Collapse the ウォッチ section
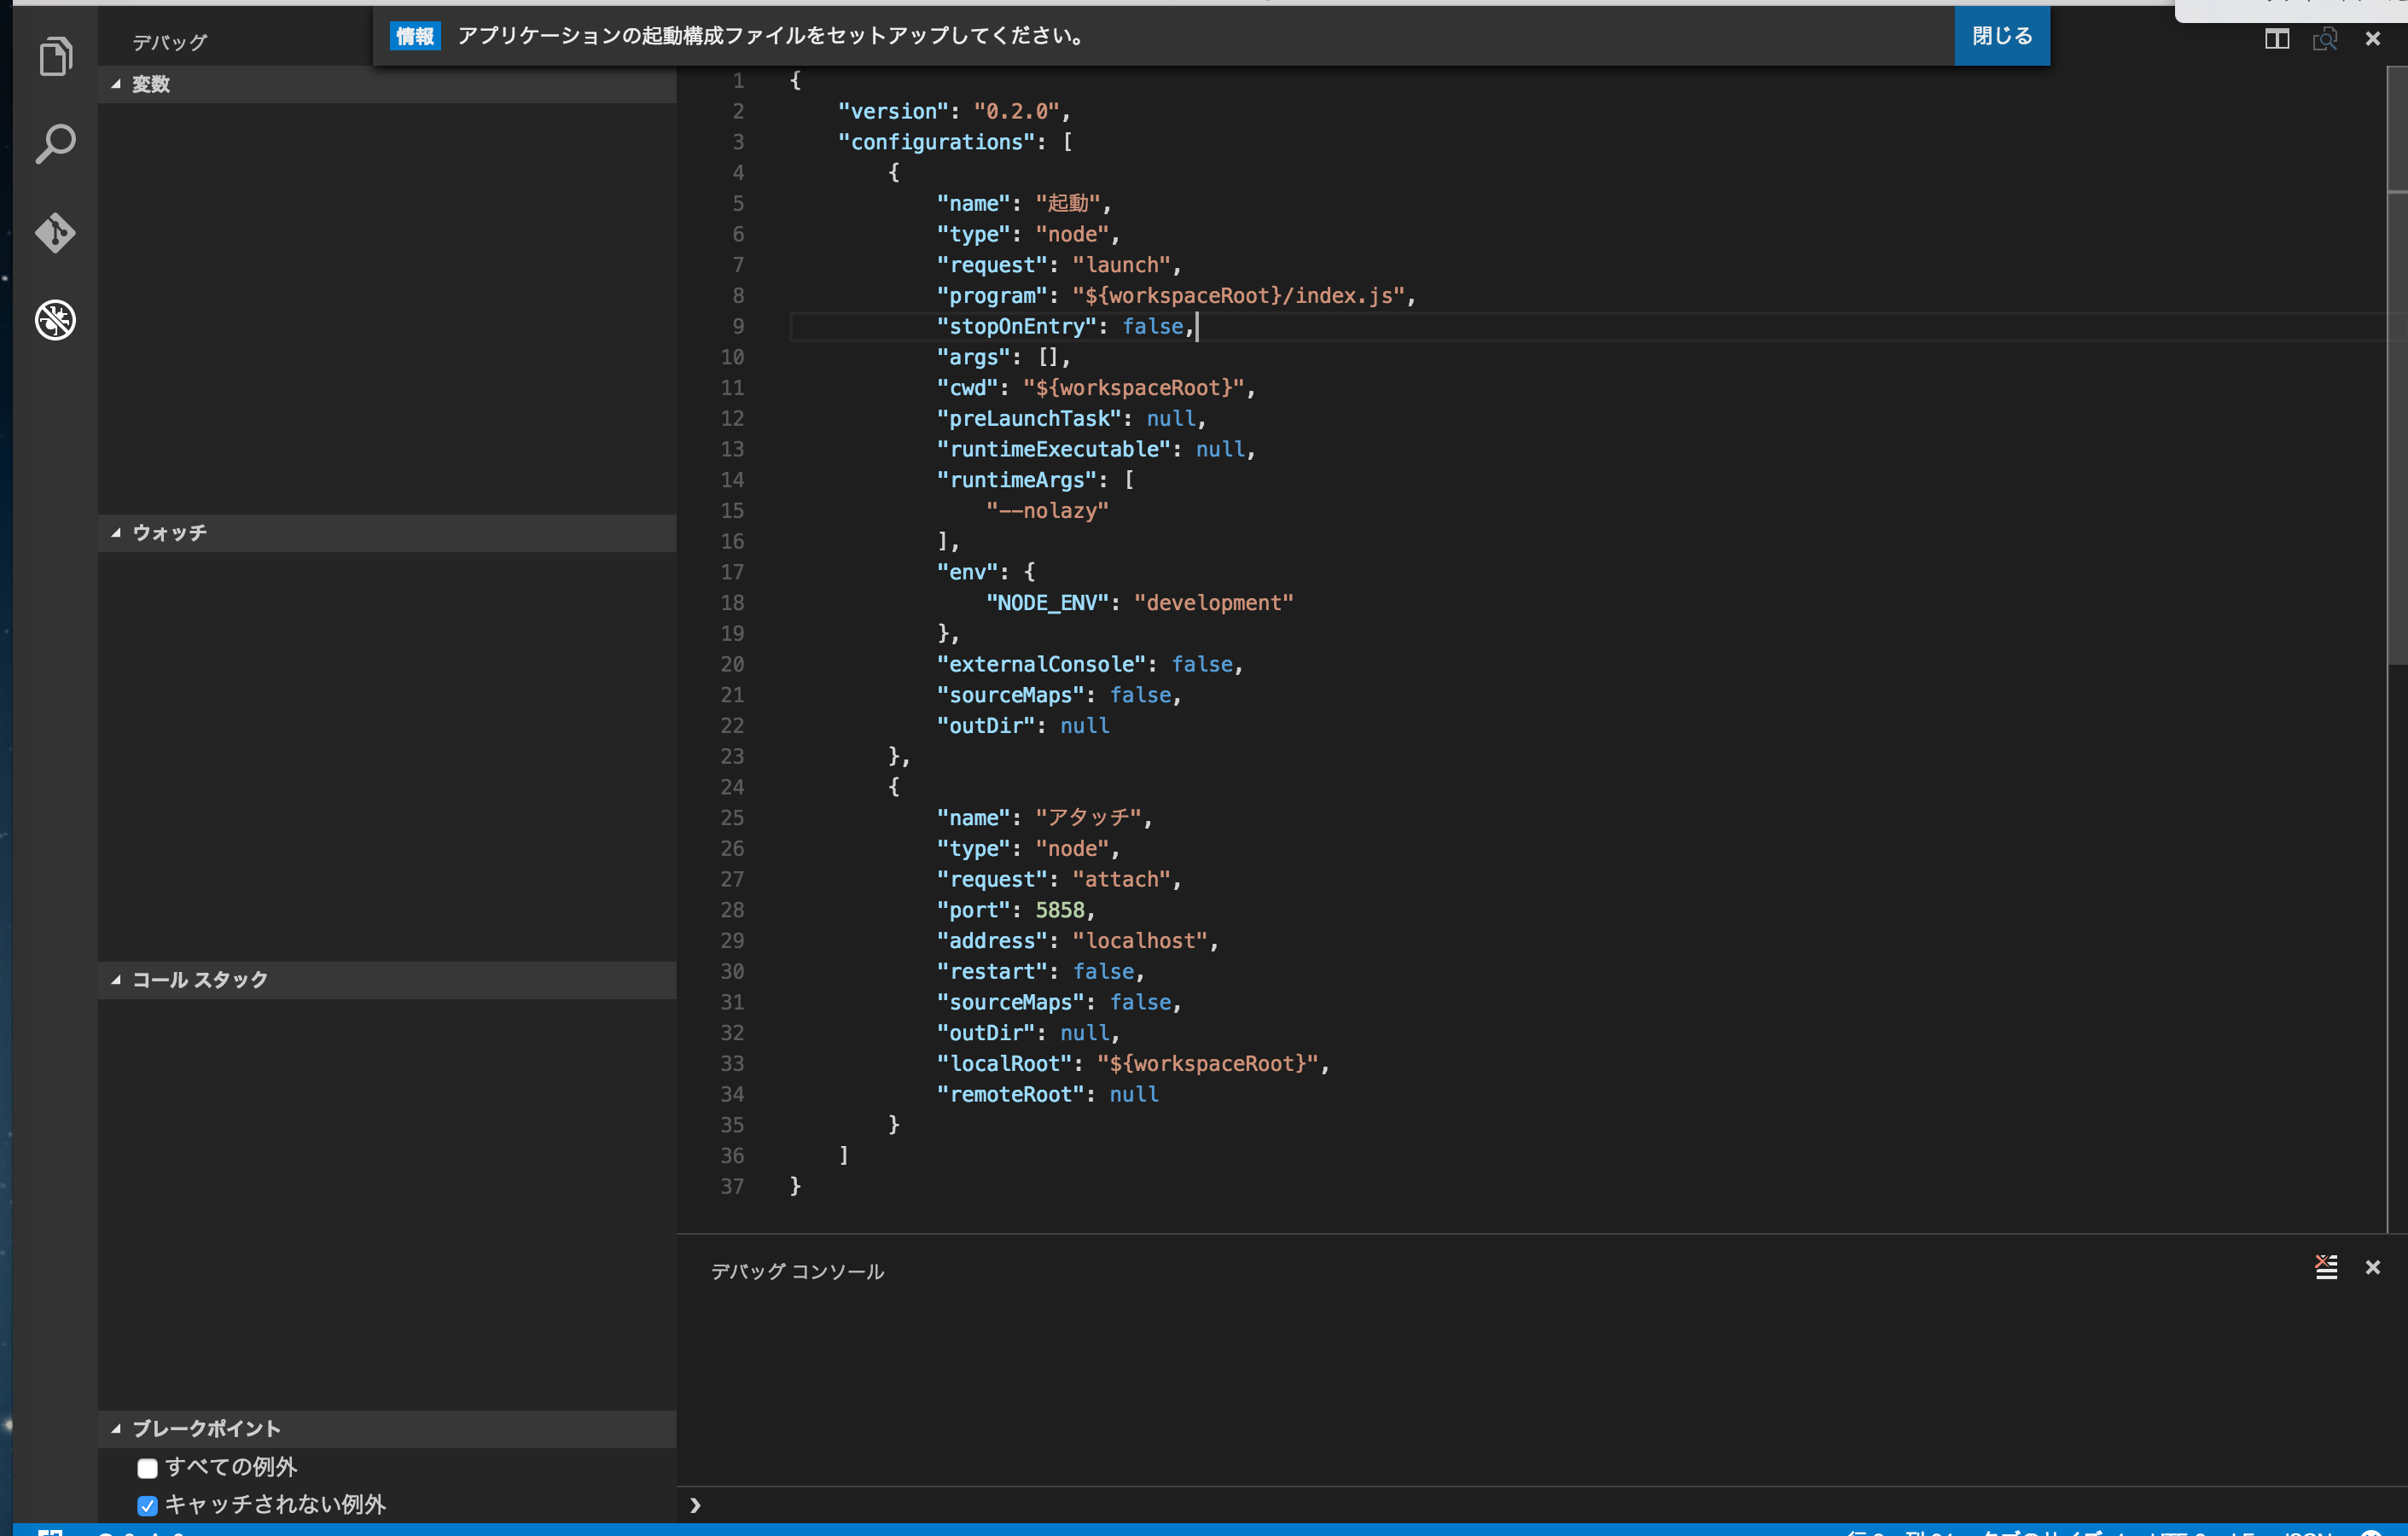Image resolution: width=2408 pixels, height=1536 pixels. coord(117,533)
